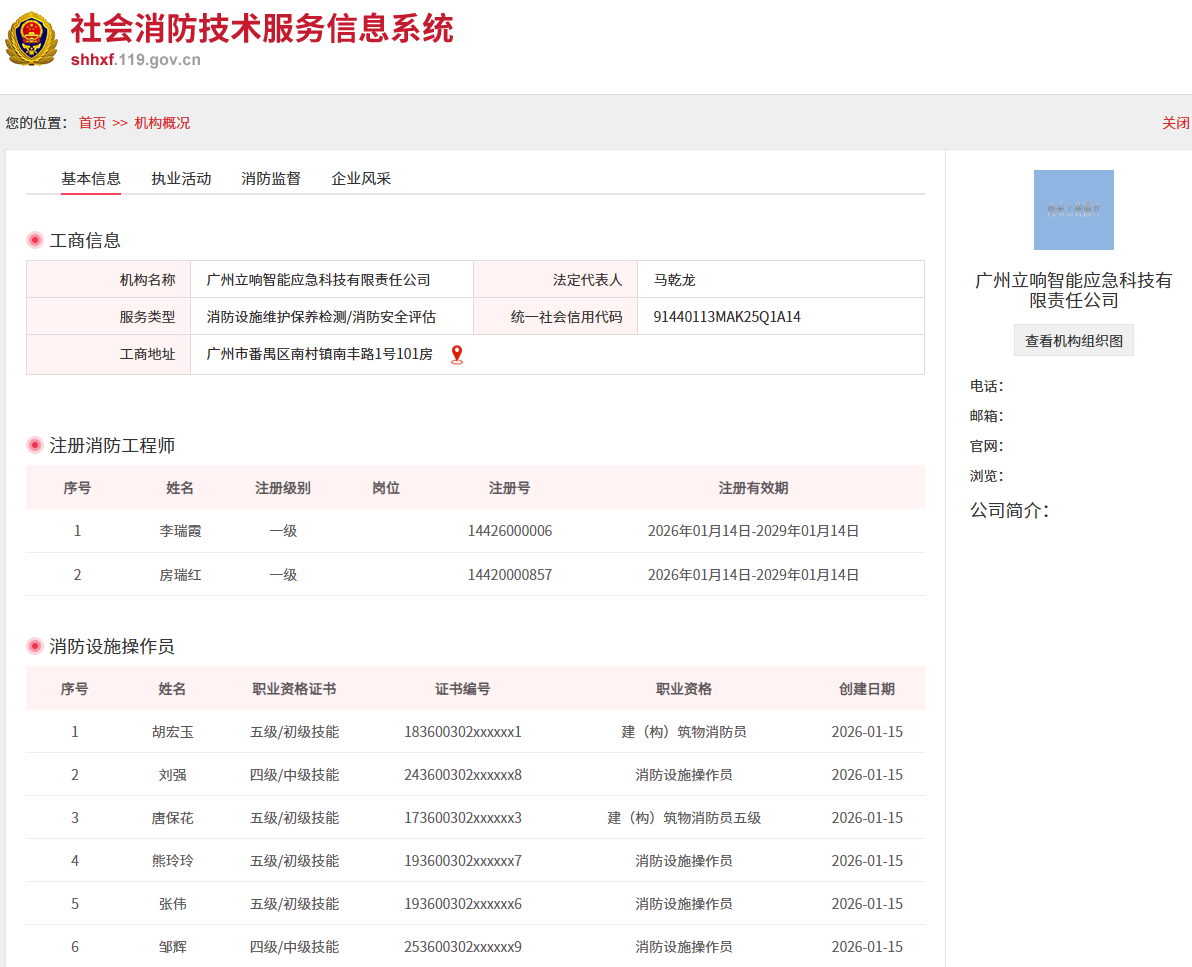The height and width of the screenshot is (967, 1192).
Task: Select registration number 14426000006
Action: tap(509, 531)
